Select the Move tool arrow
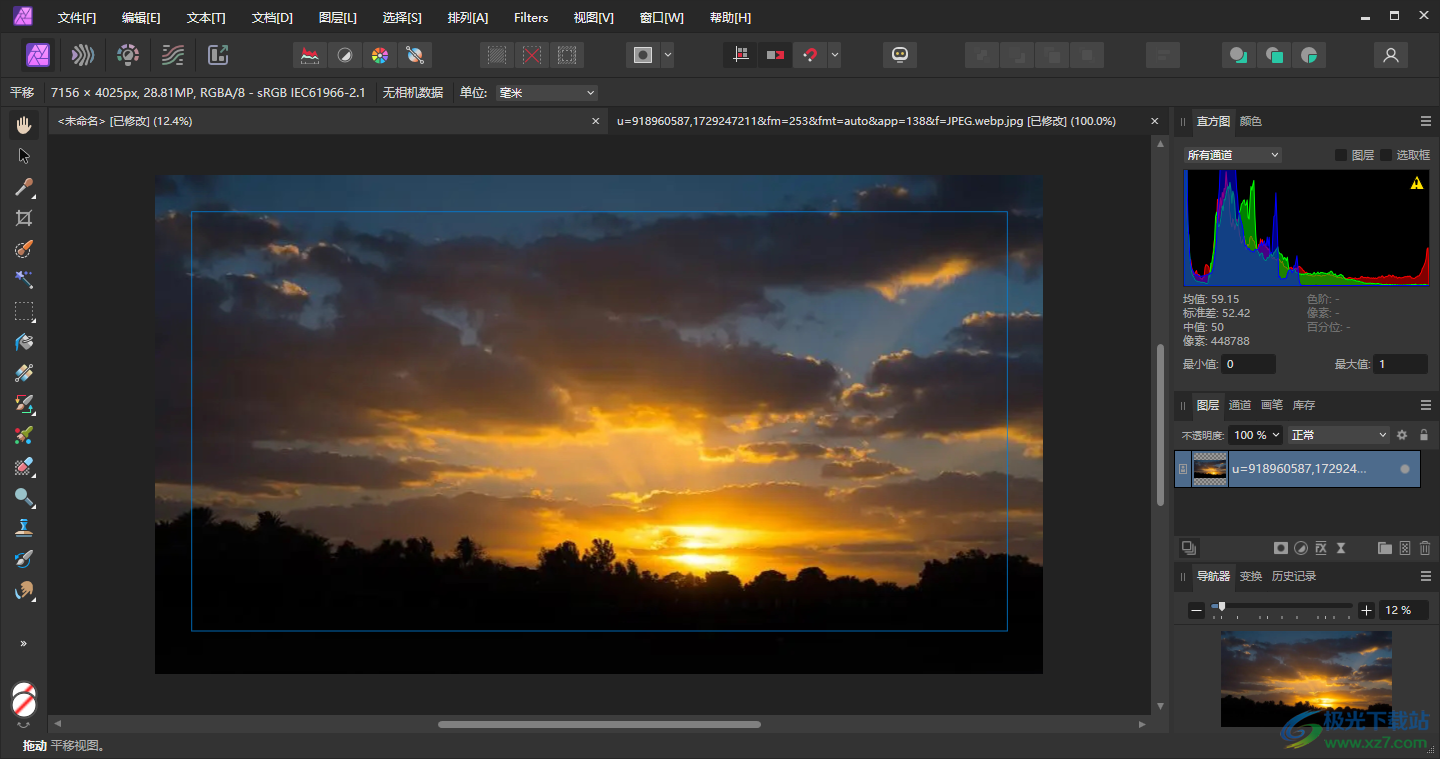1440x759 pixels. [24, 156]
